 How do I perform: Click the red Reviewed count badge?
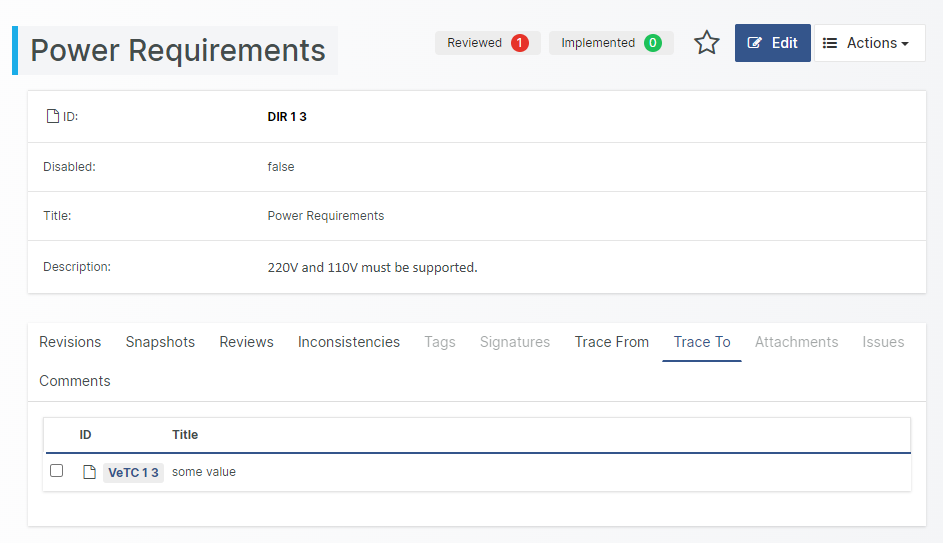519,43
